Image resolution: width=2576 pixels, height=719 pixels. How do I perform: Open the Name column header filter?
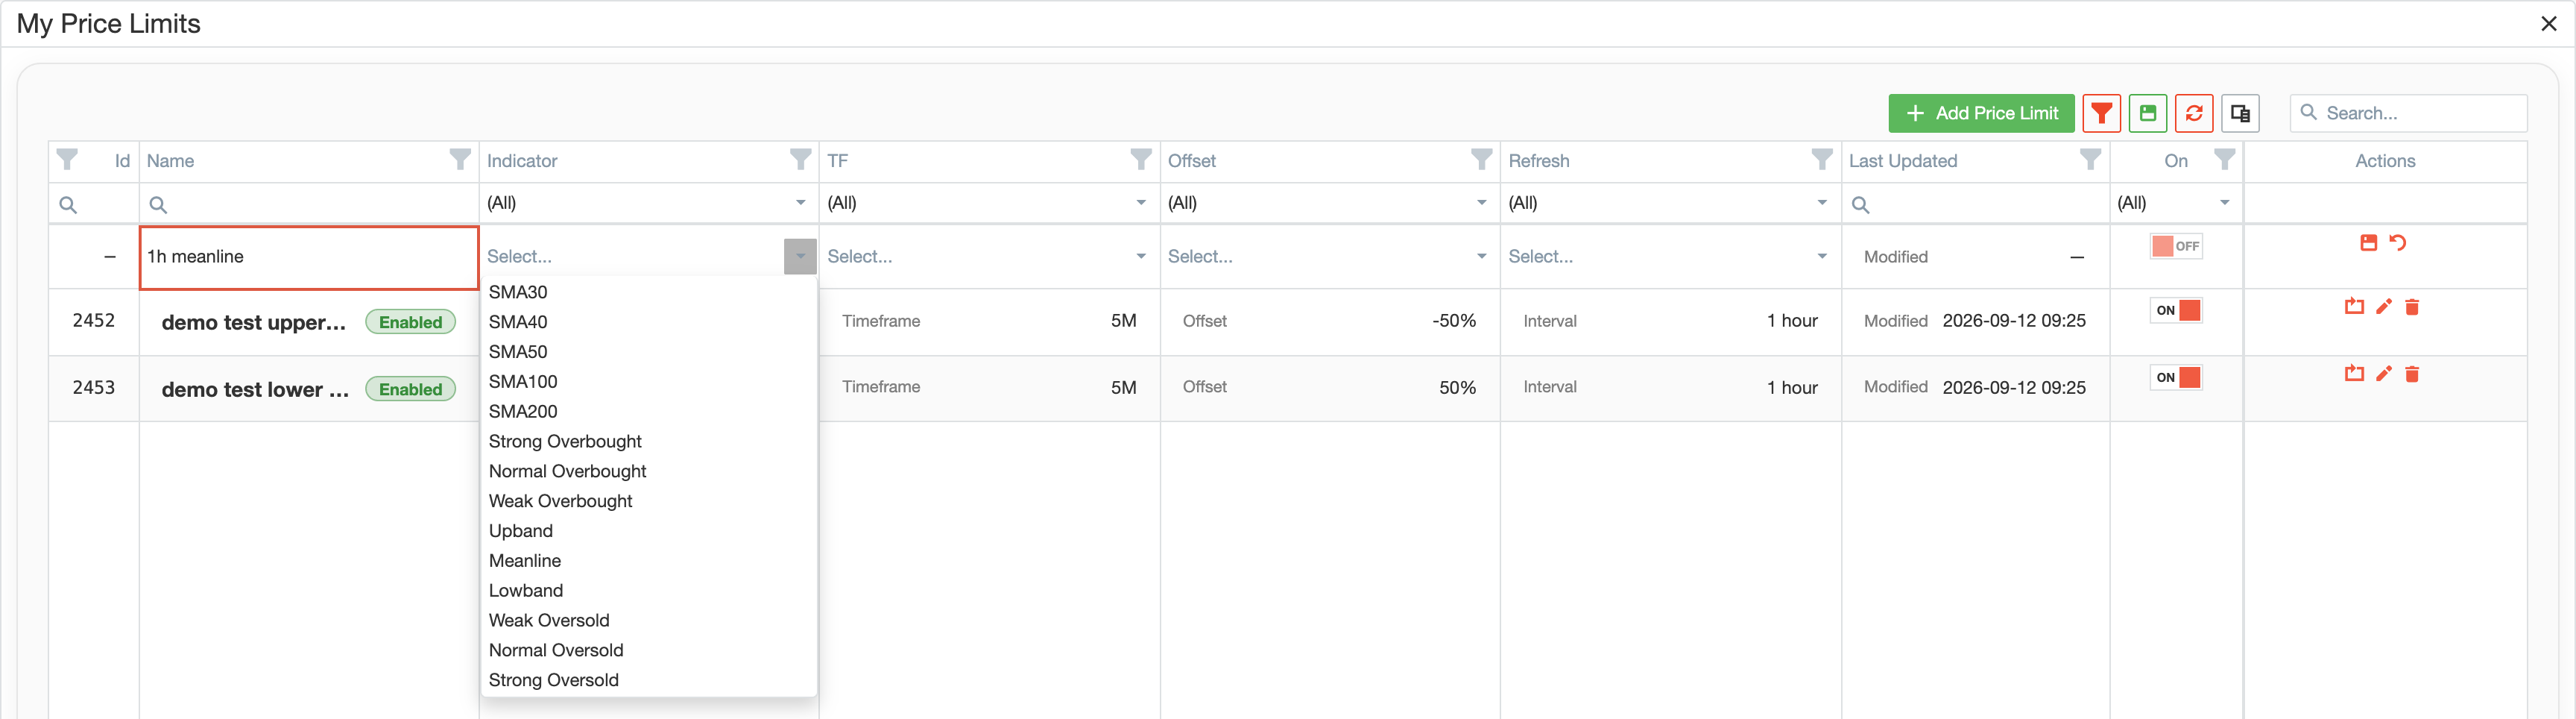click(460, 160)
